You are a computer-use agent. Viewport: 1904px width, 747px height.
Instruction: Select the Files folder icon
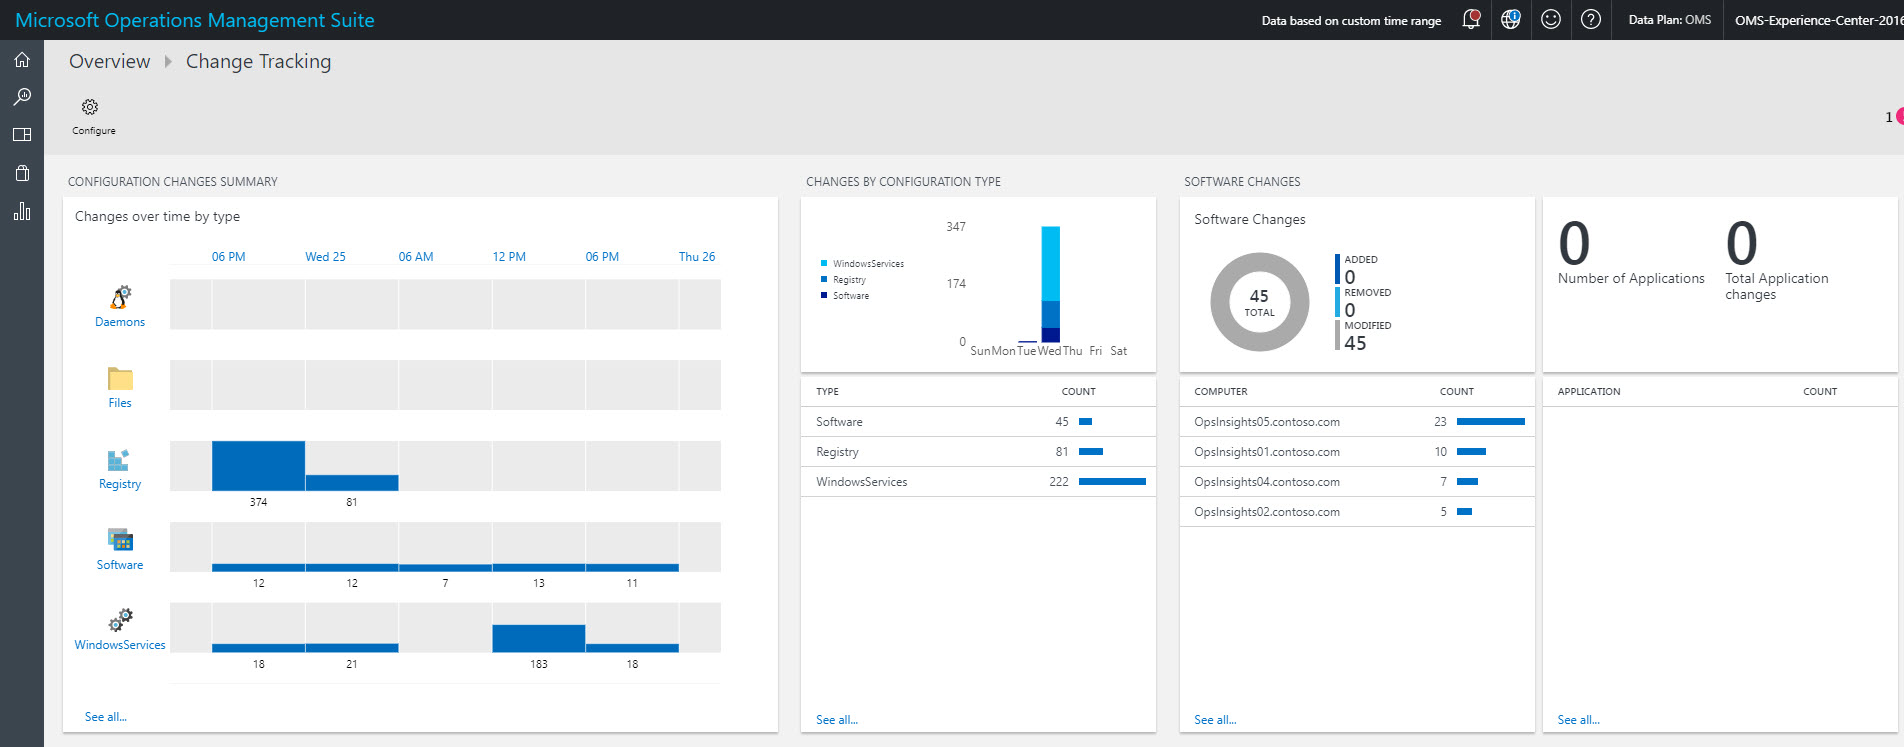120,378
